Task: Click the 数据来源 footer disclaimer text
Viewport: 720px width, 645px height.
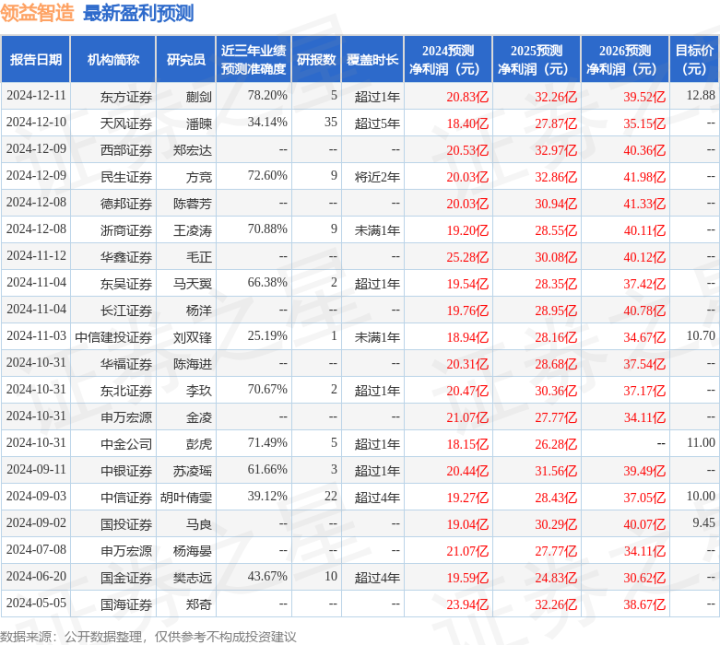Action: pyautogui.click(x=148, y=637)
